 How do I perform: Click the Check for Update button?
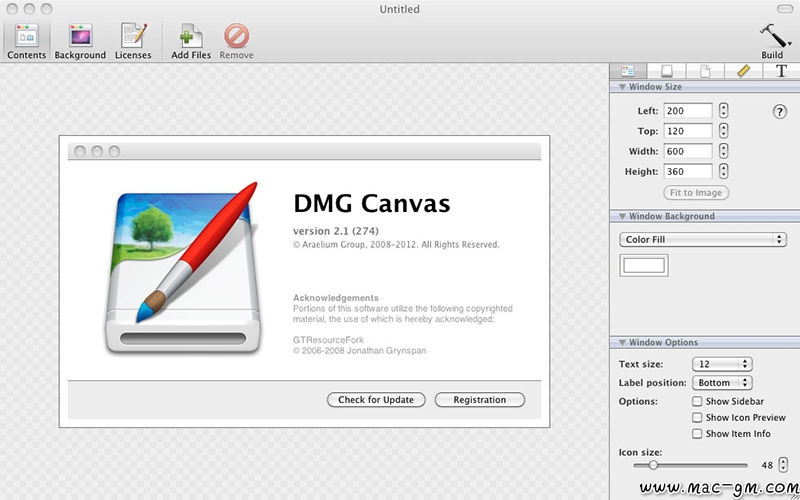pos(376,400)
